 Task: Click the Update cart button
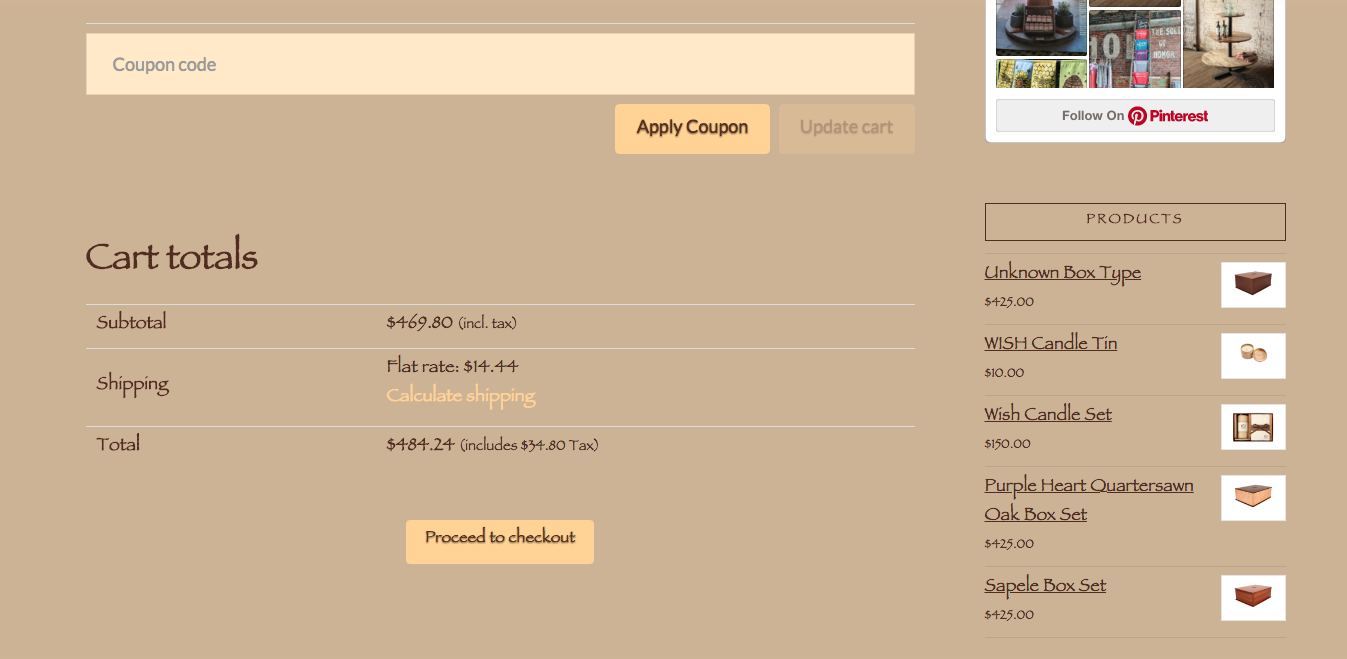click(x=846, y=128)
